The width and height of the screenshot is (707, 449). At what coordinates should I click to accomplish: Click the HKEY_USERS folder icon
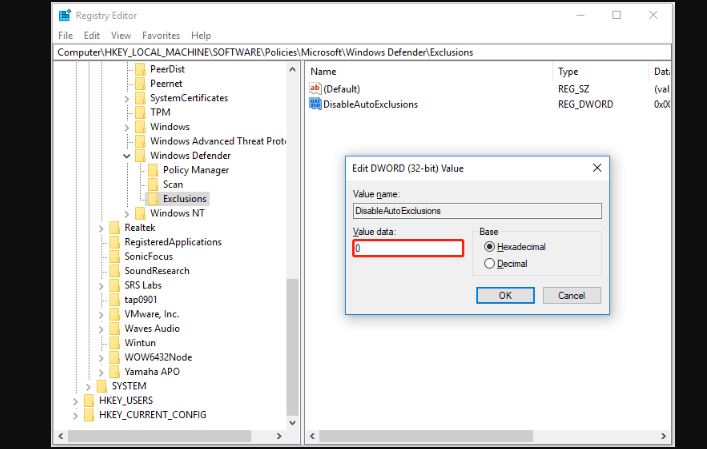(x=89, y=400)
